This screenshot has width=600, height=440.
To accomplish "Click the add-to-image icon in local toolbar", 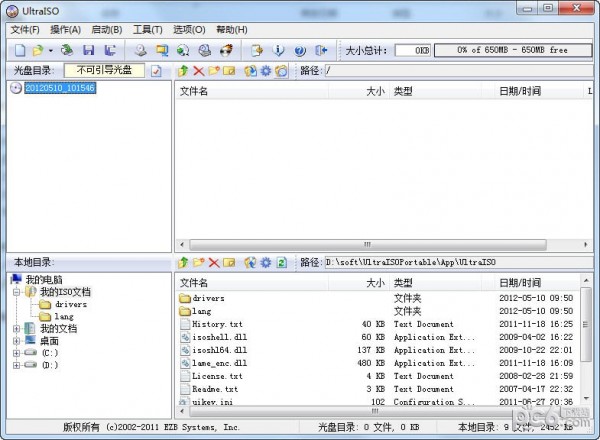I will 250,262.
